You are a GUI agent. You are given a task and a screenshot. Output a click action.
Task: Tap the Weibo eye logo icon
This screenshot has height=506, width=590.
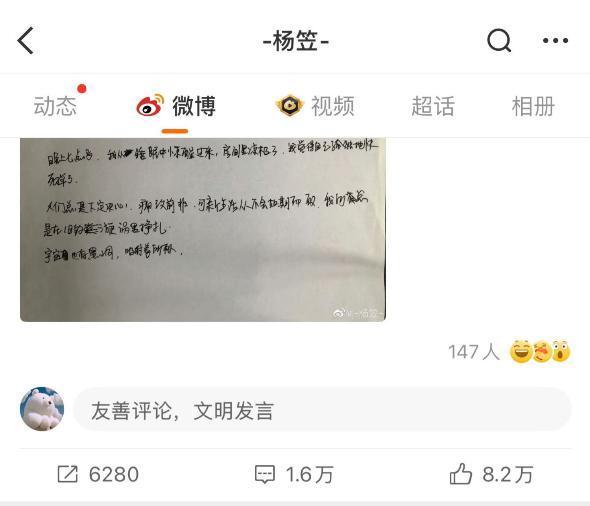point(150,105)
